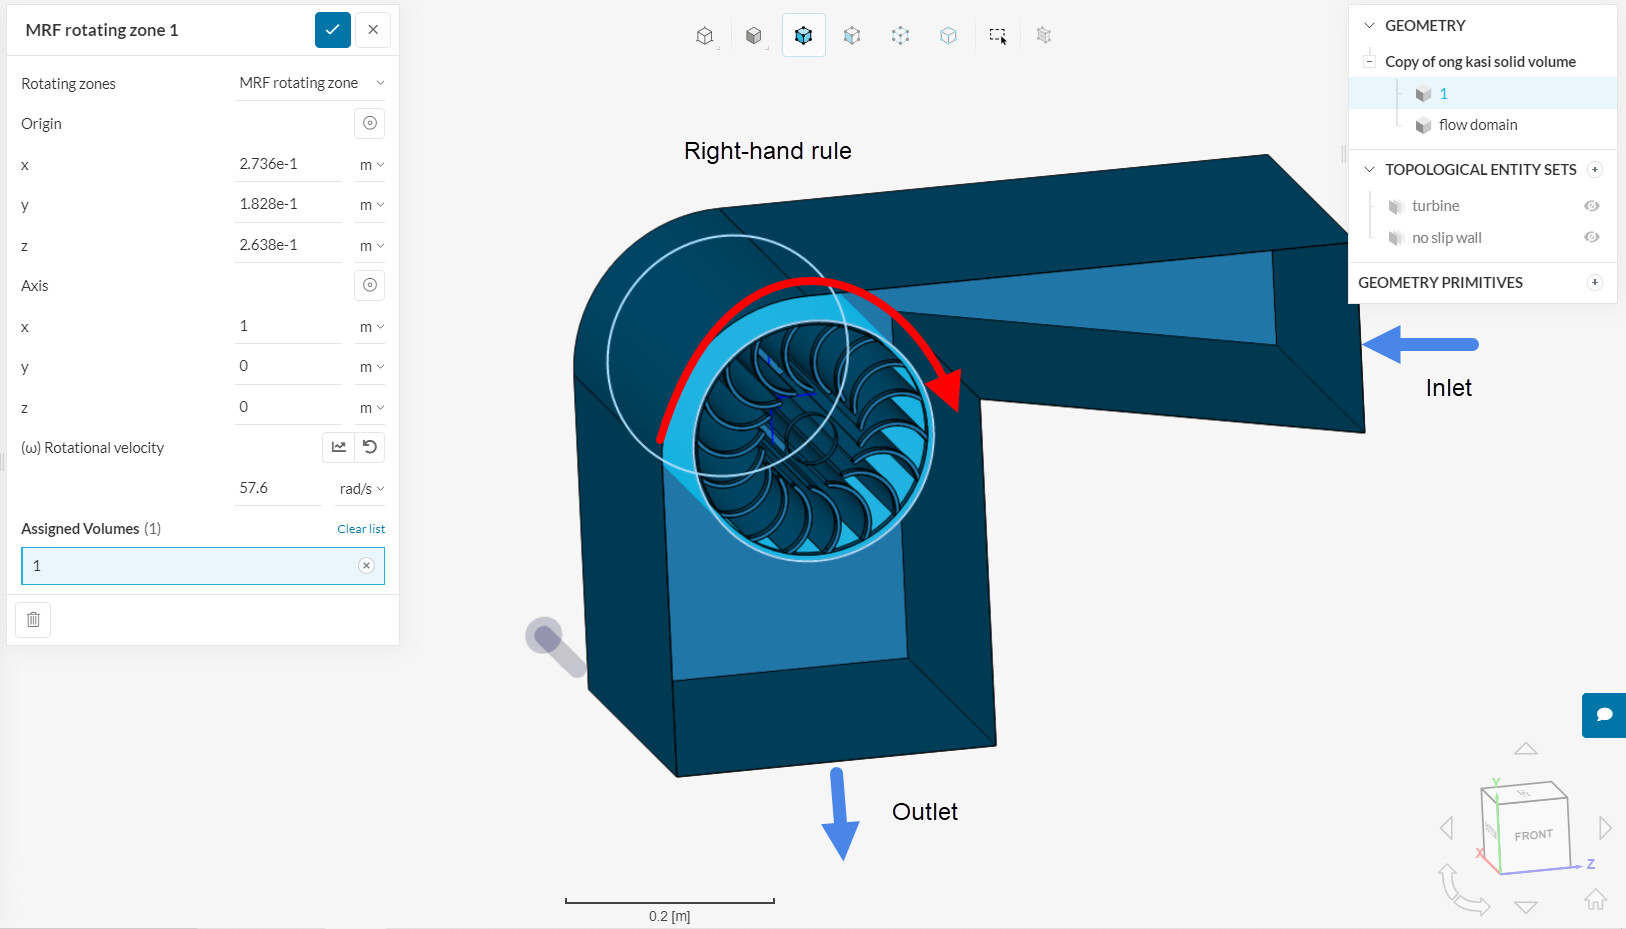Click the greyed-out cube toolbar icon
The image size is (1626, 929).
1044,36
